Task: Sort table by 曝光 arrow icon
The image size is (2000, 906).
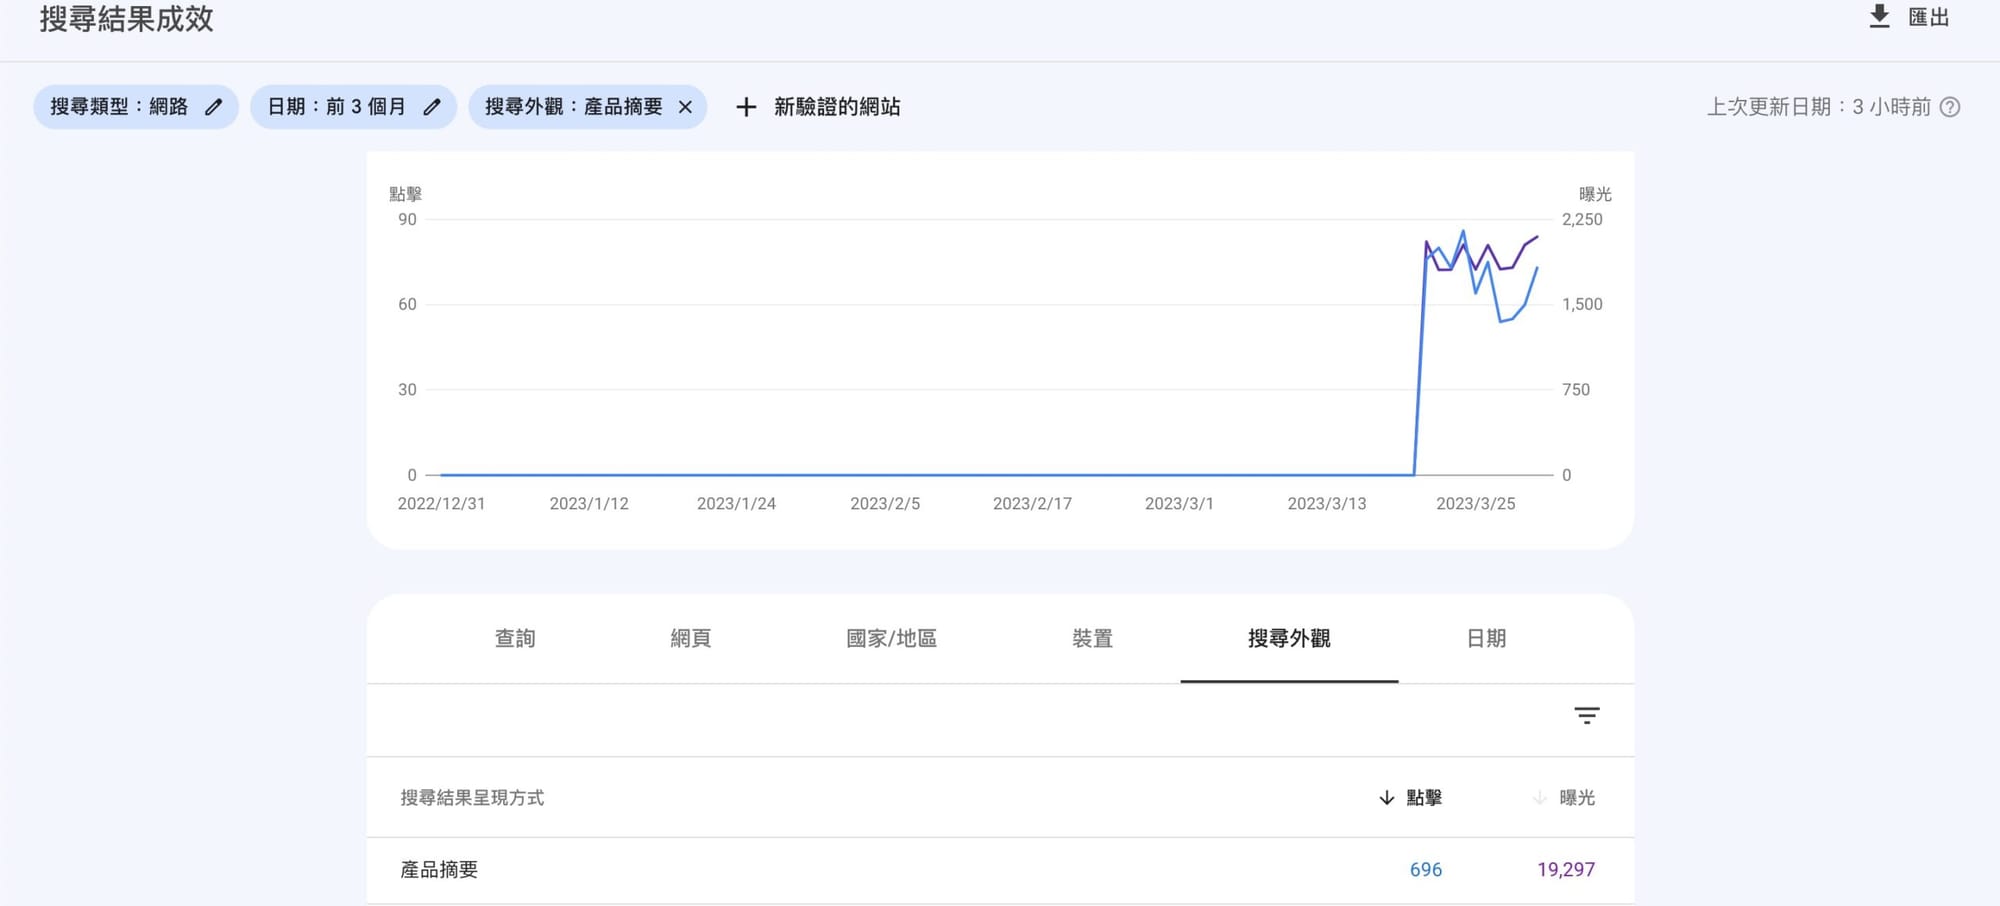Action: 1539,798
